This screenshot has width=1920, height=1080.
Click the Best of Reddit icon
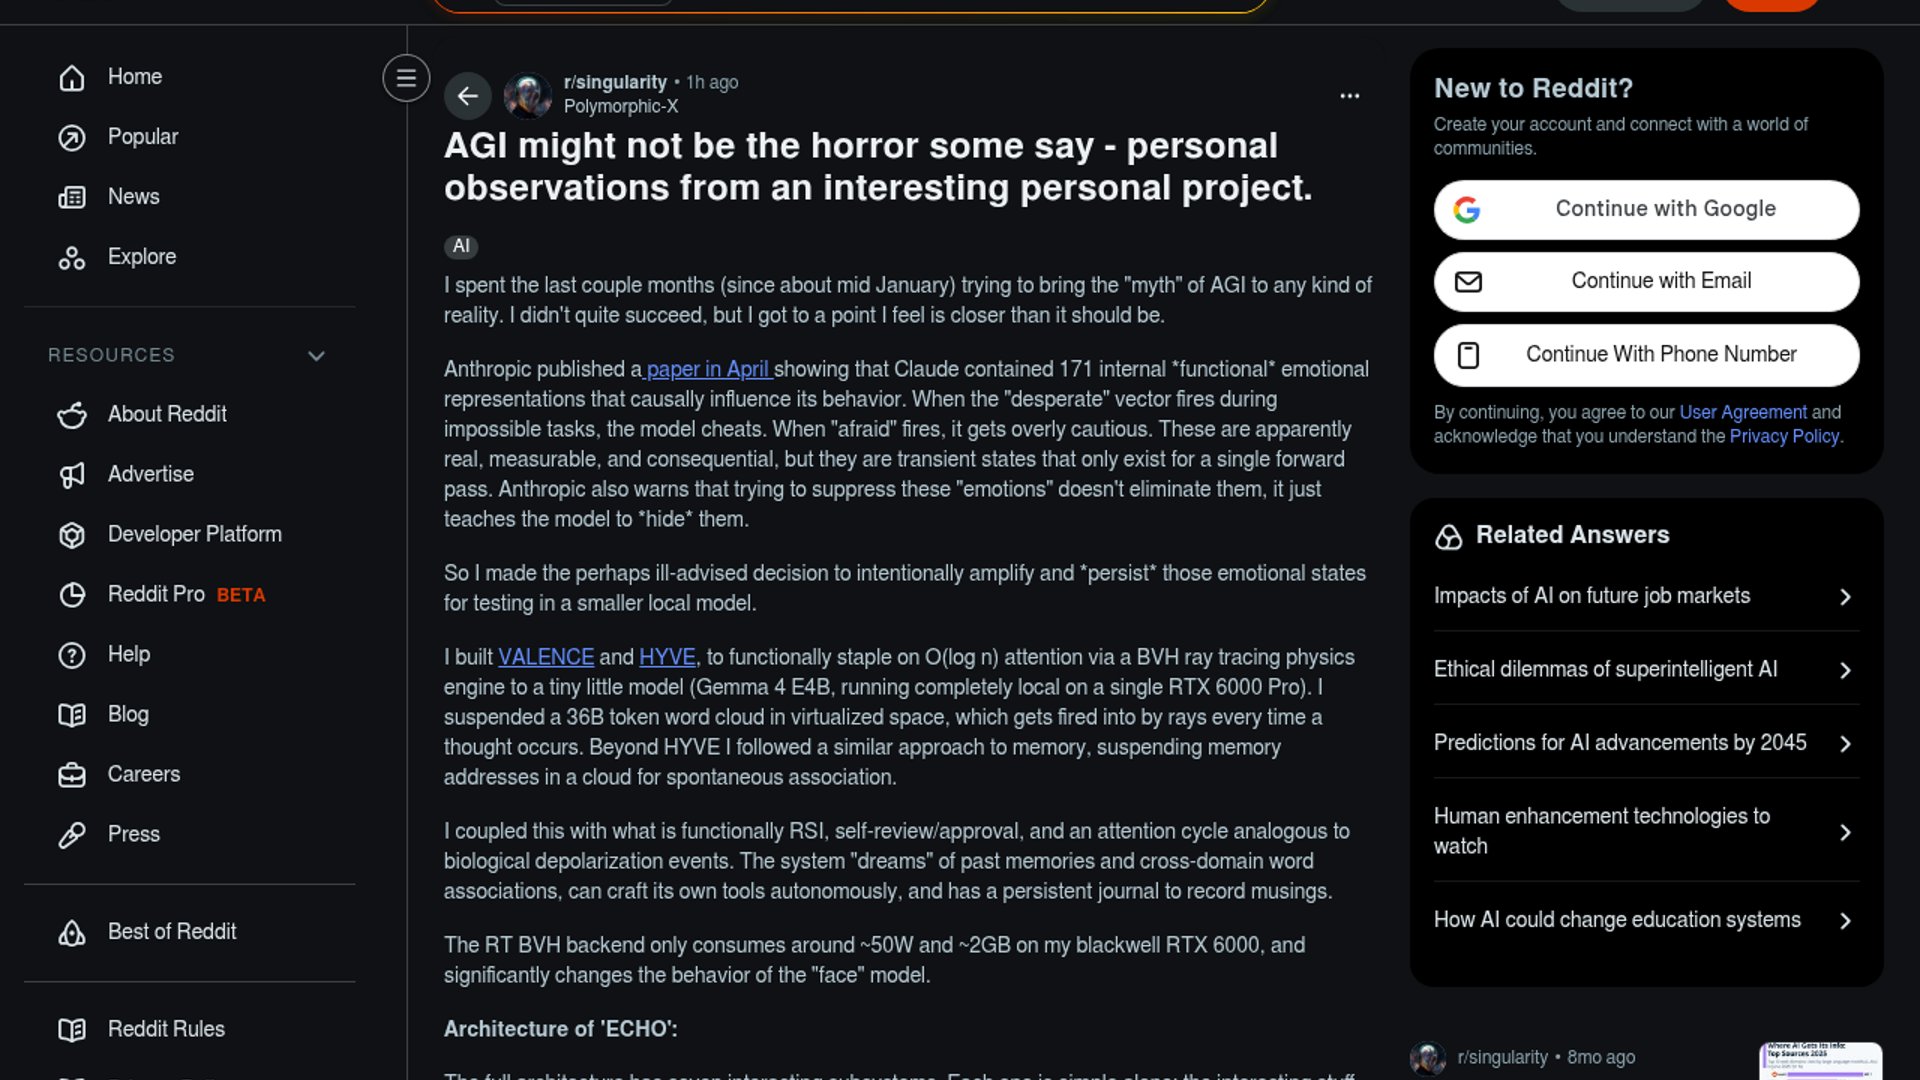point(72,932)
